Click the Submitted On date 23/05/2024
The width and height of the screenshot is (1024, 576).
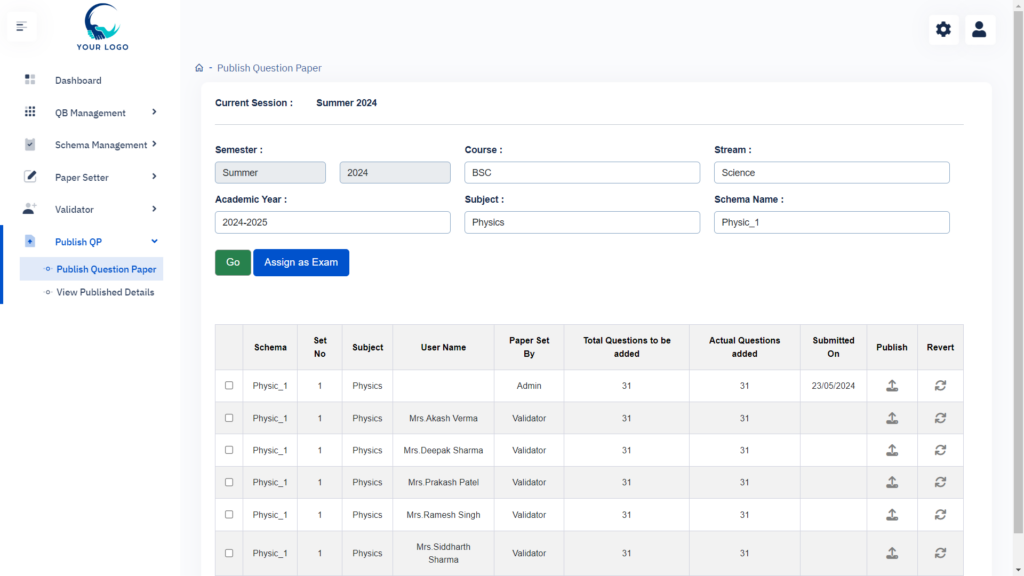point(833,386)
